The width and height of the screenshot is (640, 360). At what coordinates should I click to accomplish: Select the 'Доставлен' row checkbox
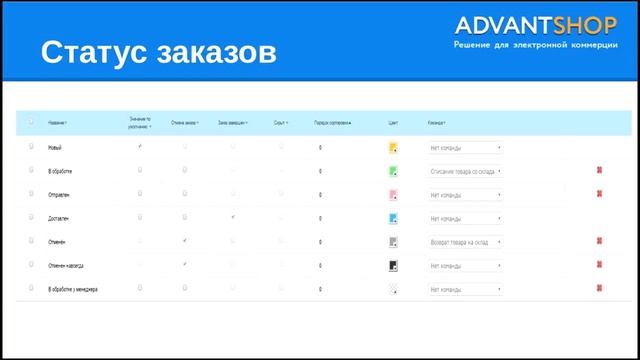[31, 217]
